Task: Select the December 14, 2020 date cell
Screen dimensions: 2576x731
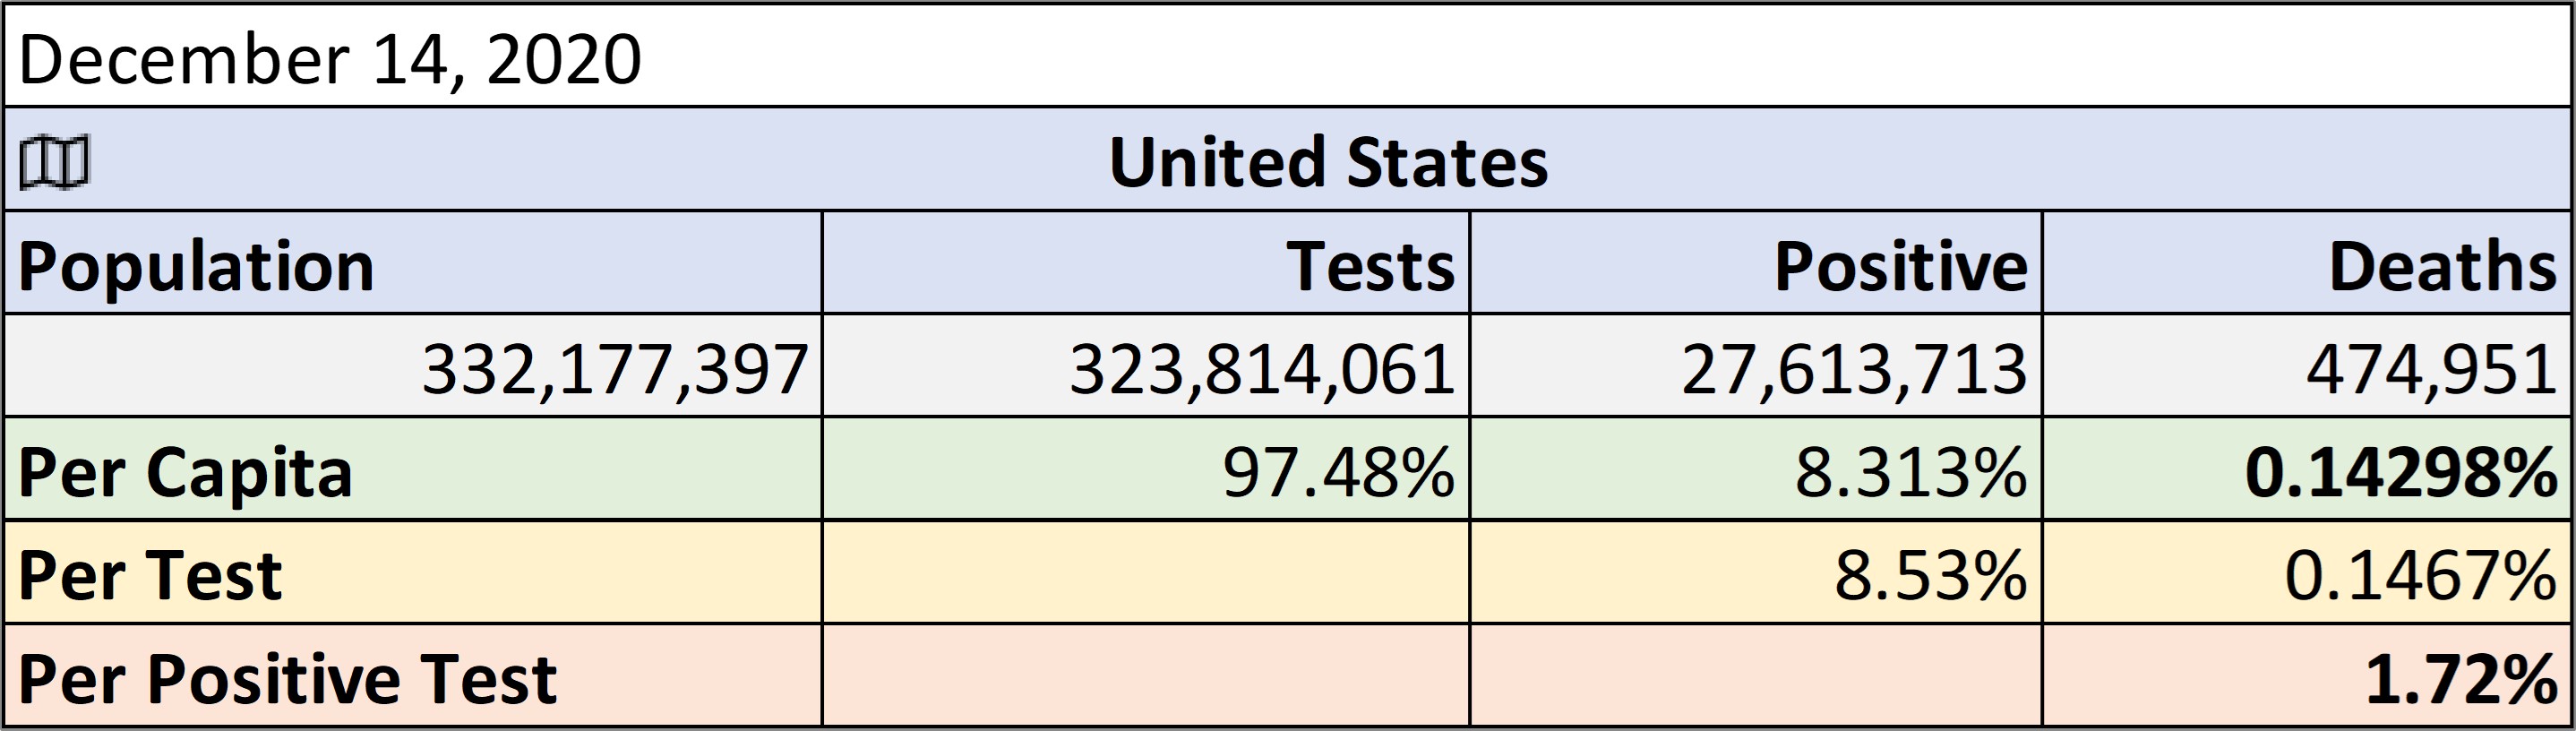Action: [1287, 56]
